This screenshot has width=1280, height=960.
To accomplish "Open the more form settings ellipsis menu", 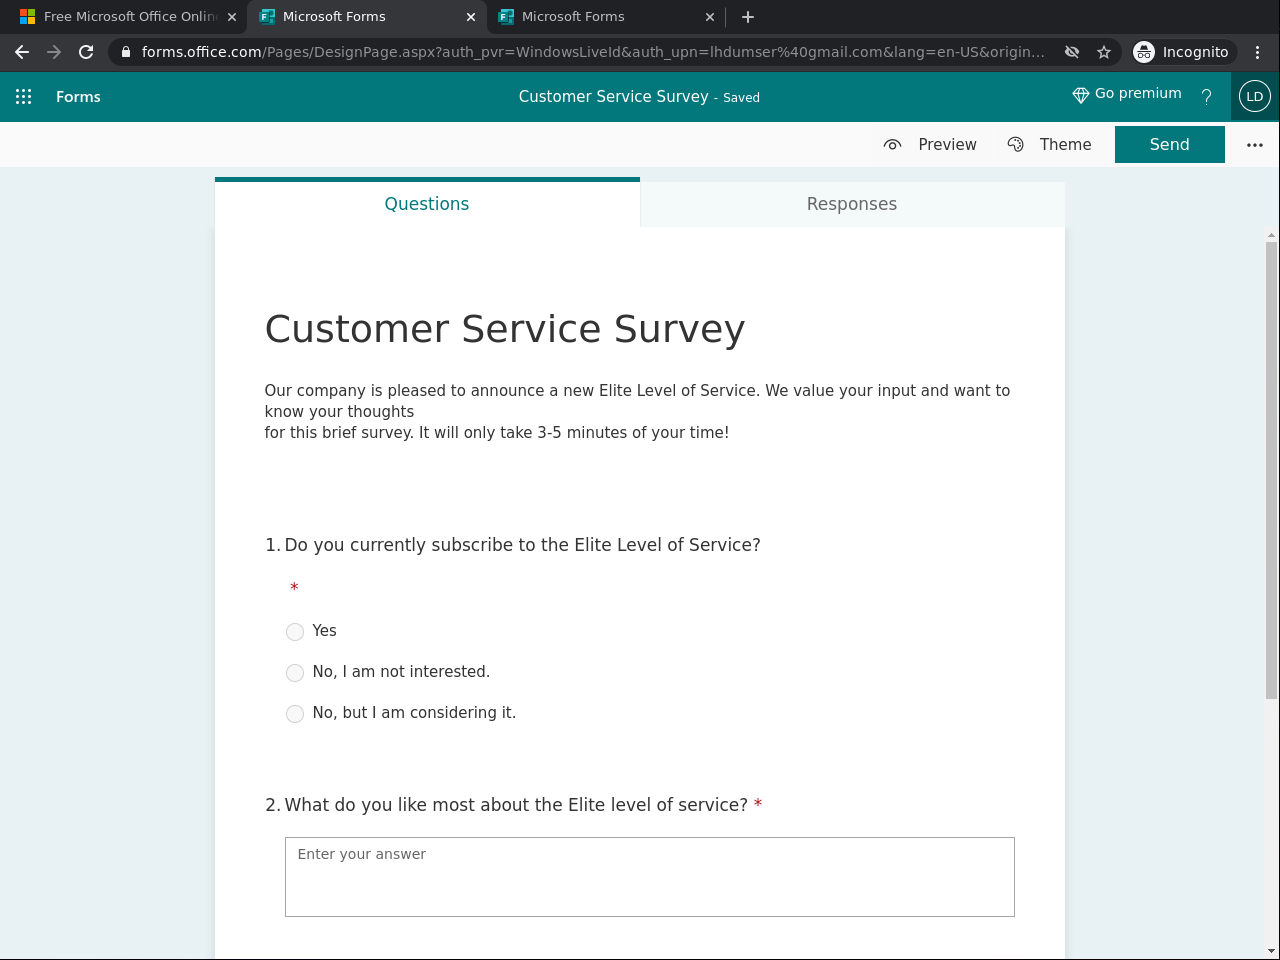I will pyautogui.click(x=1255, y=145).
